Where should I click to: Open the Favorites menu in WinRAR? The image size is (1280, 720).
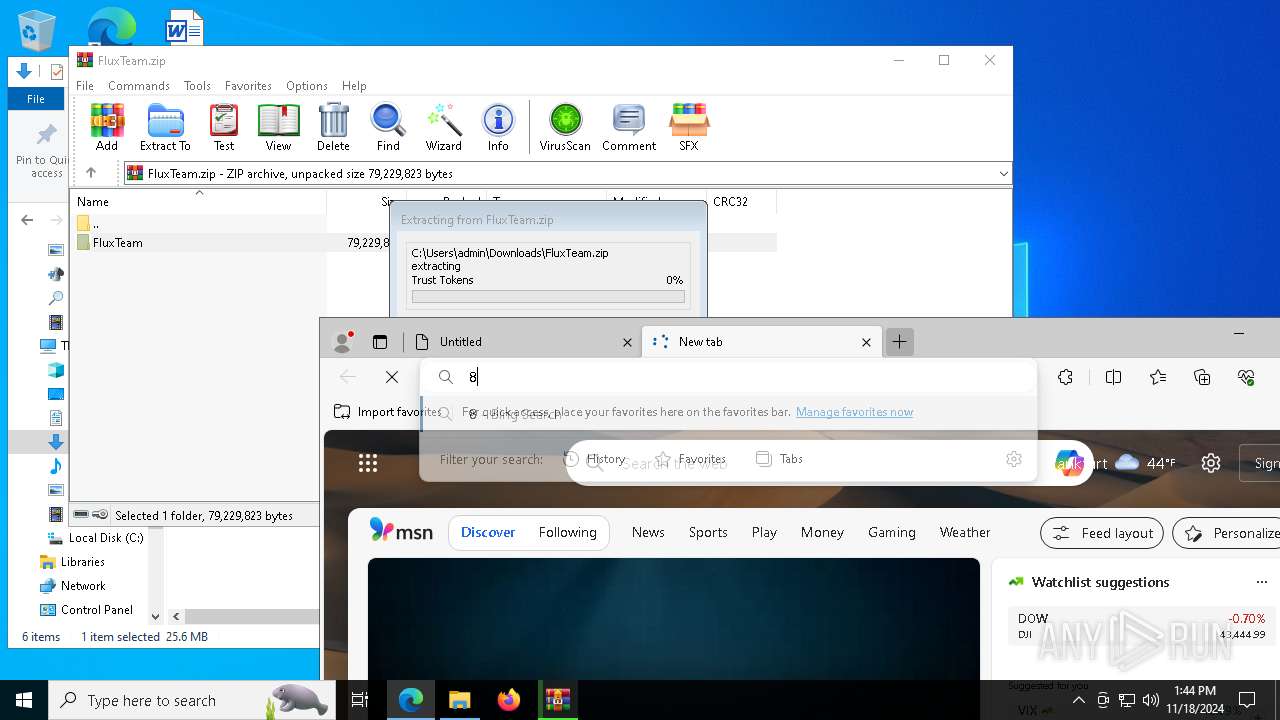pyautogui.click(x=248, y=86)
